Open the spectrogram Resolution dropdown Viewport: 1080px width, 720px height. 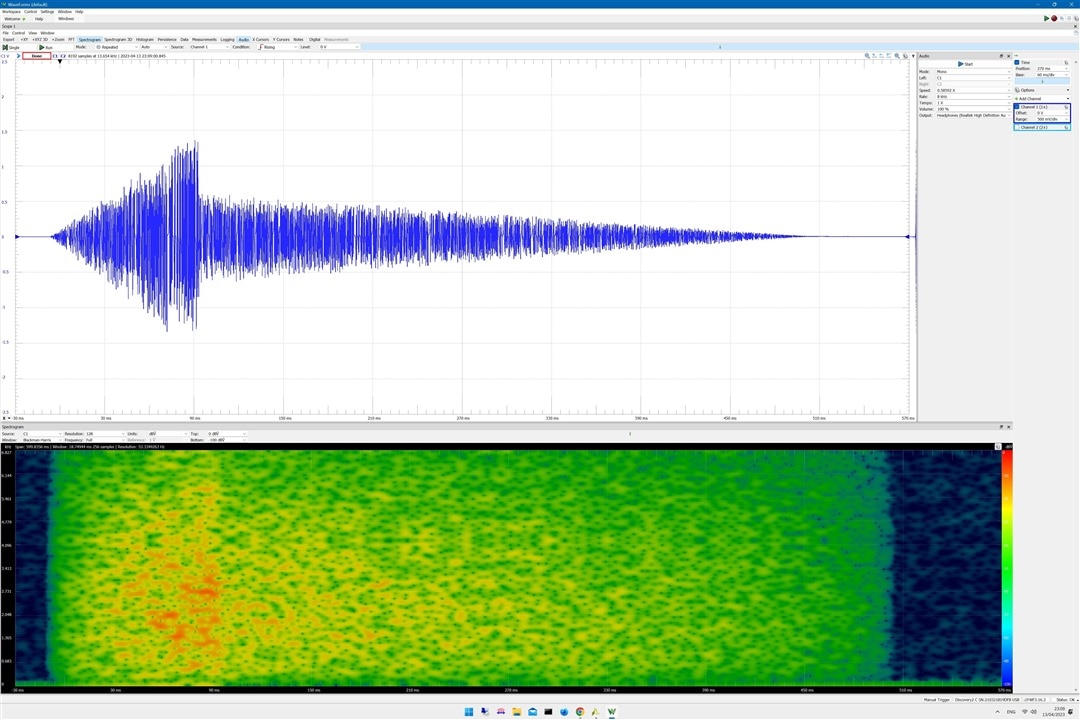104,433
